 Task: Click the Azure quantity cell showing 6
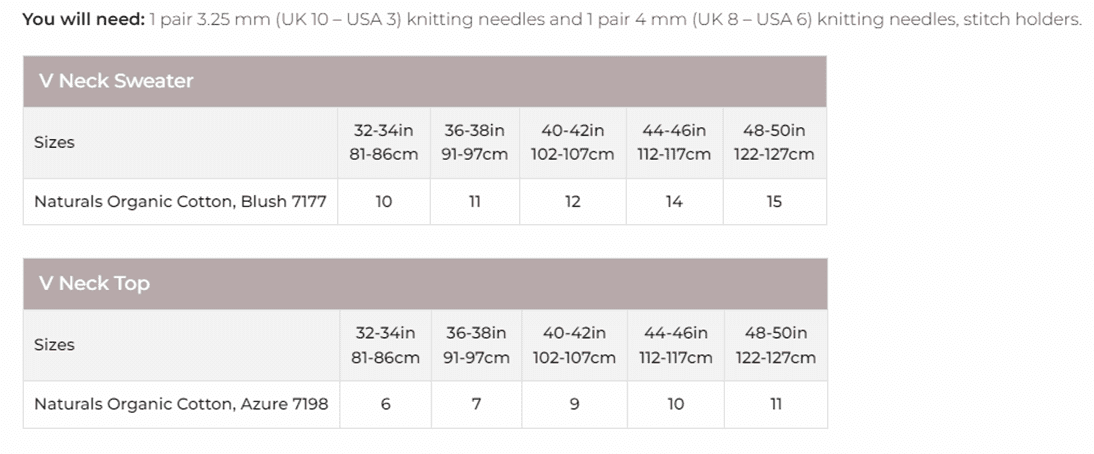(x=385, y=404)
